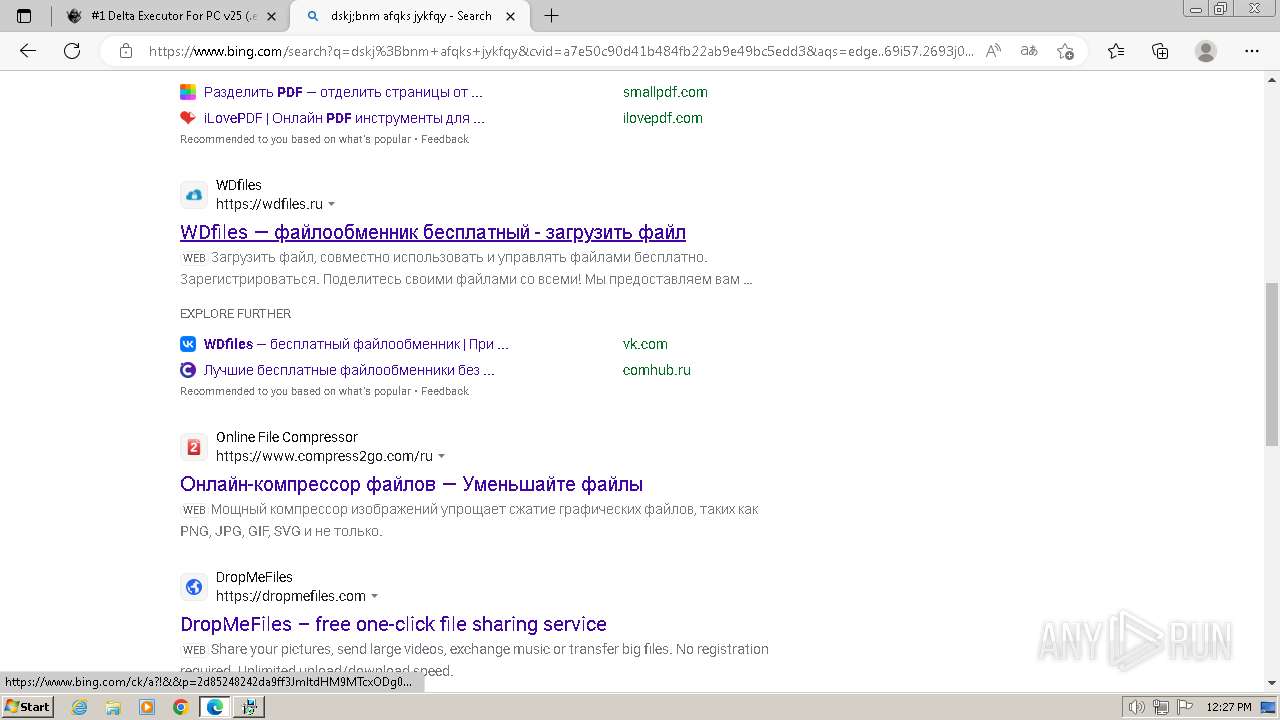The width and height of the screenshot is (1280, 720).
Task: Open the Collections icon
Action: pyautogui.click(x=1160, y=51)
